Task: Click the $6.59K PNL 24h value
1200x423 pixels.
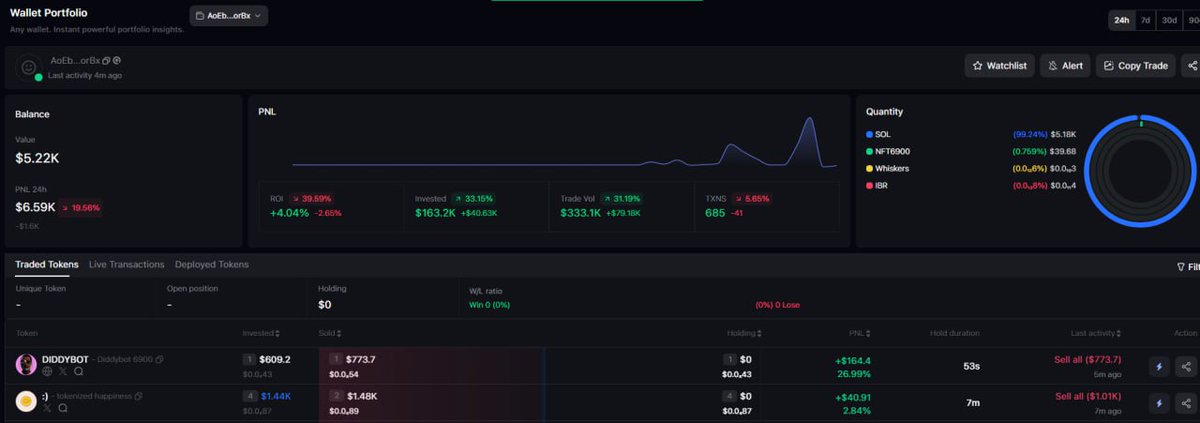Action: tap(37, 207)
